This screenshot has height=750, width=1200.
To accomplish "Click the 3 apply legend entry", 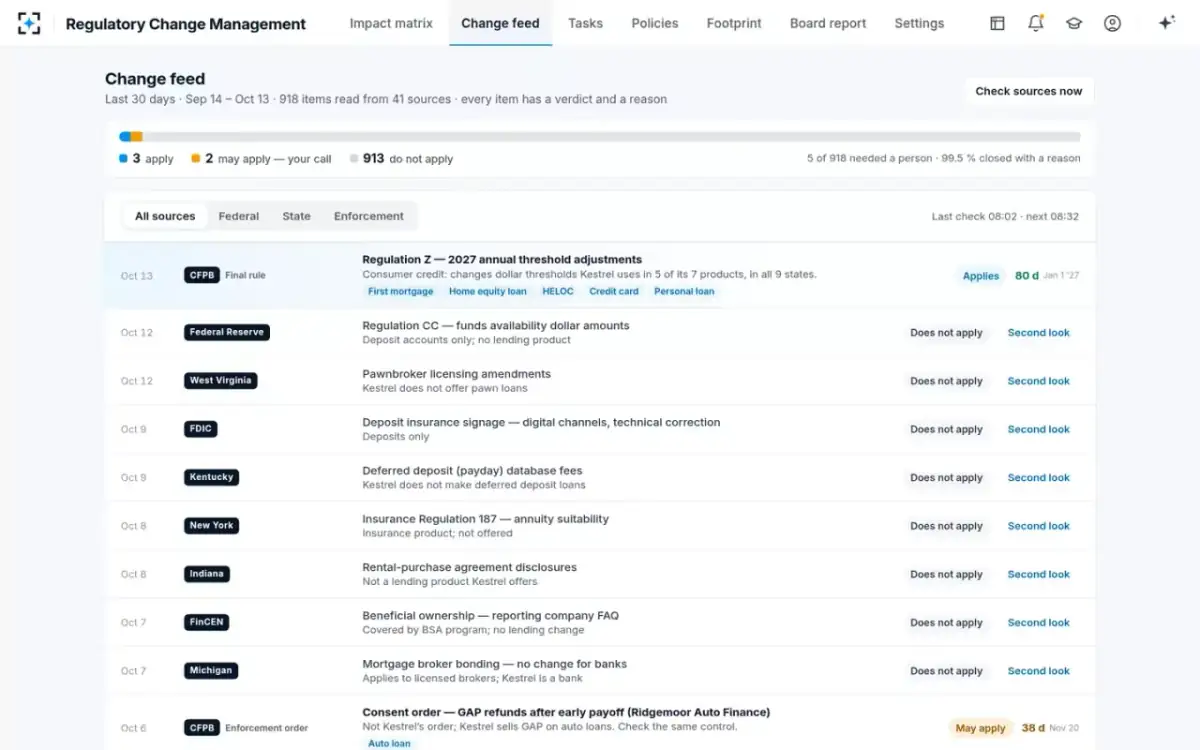I will click(146, 158).
